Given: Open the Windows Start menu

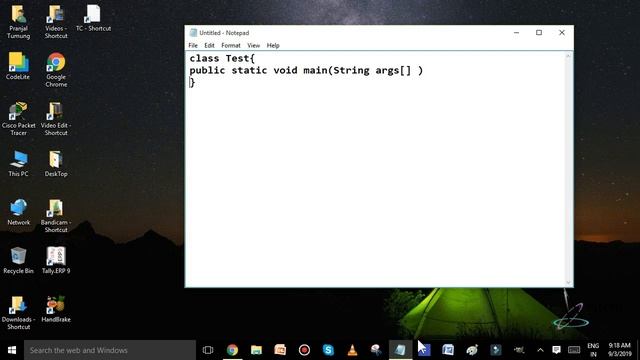Looking at the screenshot, I should 12,350.
